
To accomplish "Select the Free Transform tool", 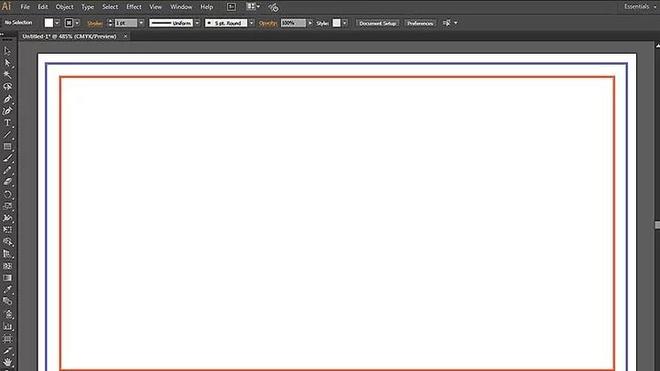I will [x=7, y=230].
